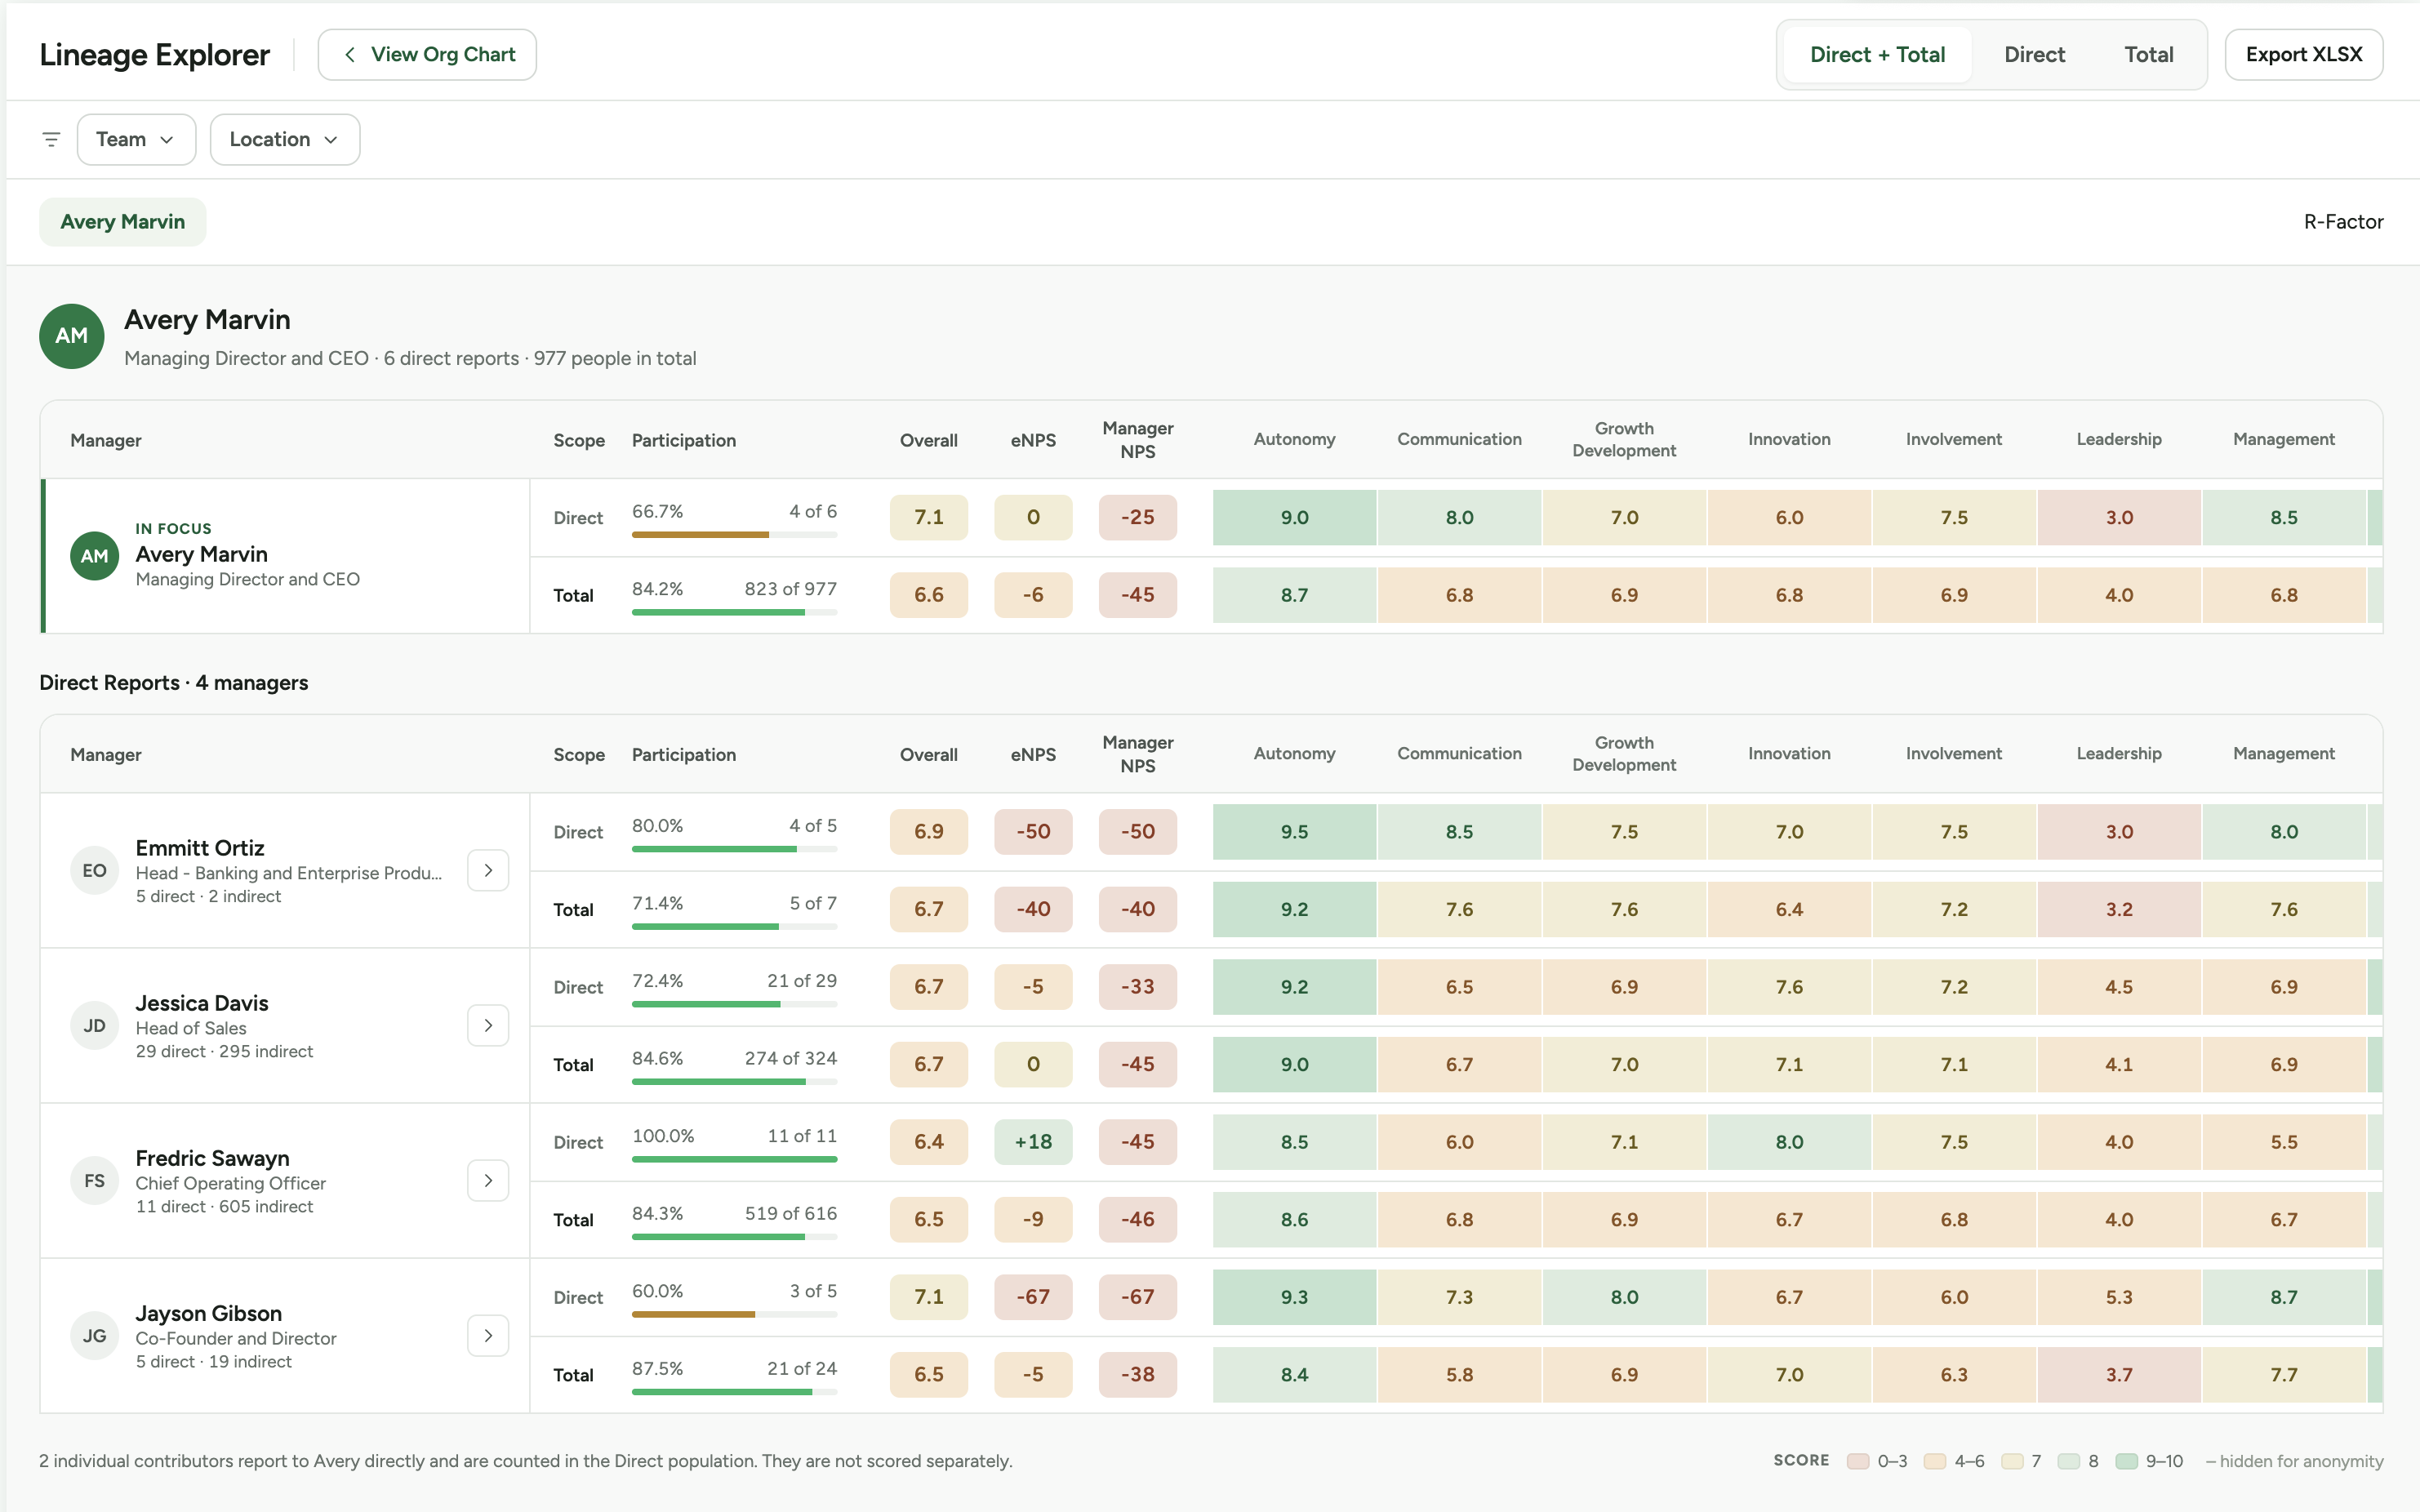Click Fredric Sawayn's Direct Innovation 8.0 cell
The width and height of the screenshot is (2420, 1512).
tap(1789, 1142)
